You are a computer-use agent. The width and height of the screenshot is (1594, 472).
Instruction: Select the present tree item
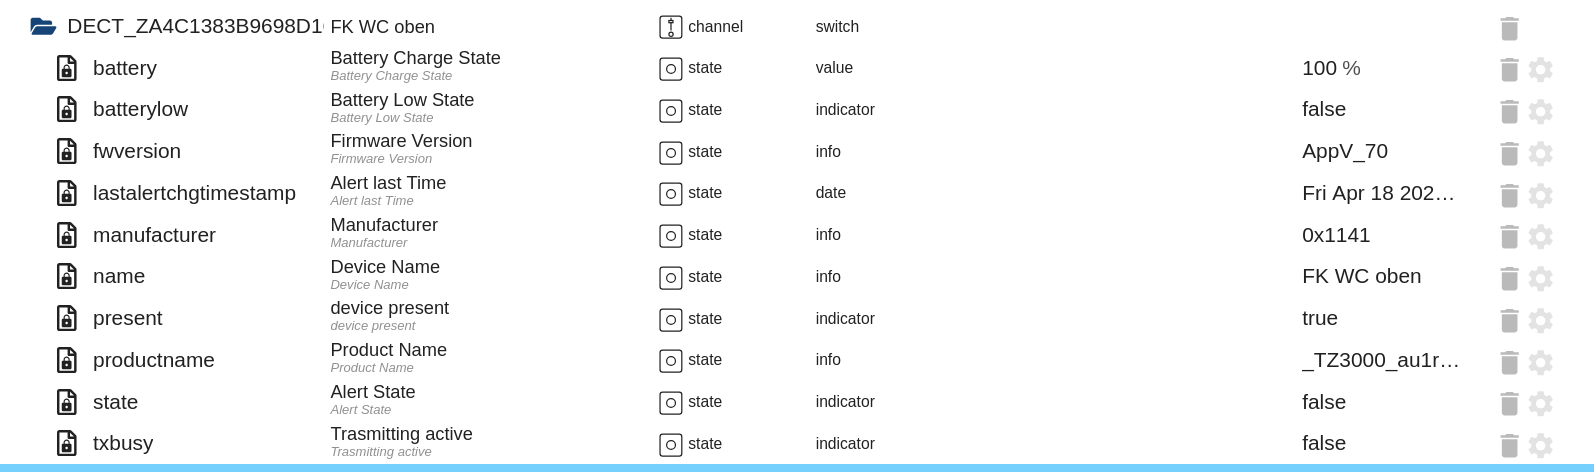click(x=127, y=318)
